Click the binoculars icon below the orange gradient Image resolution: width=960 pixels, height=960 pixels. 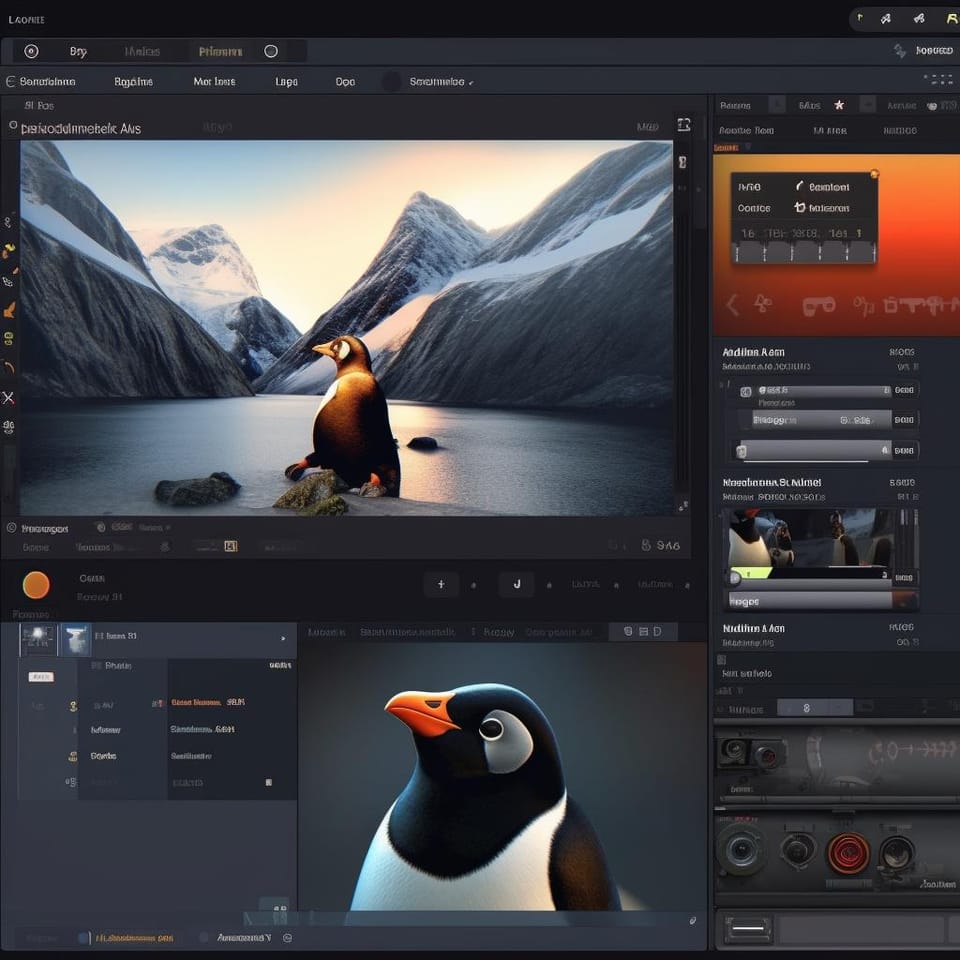[x=820, y=303]
